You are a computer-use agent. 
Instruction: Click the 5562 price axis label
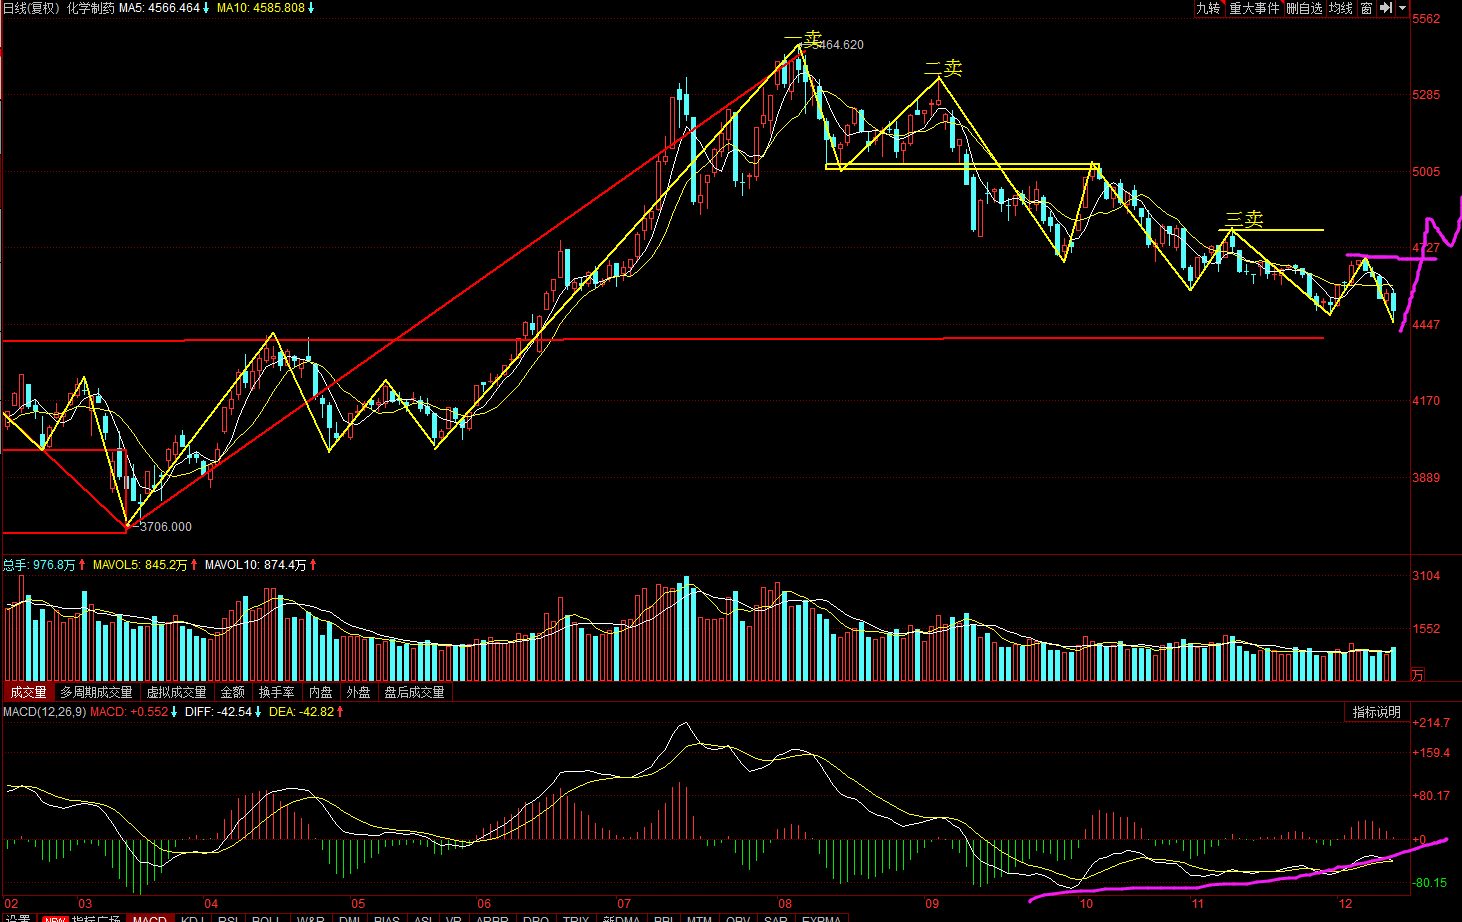[1426, 19]
